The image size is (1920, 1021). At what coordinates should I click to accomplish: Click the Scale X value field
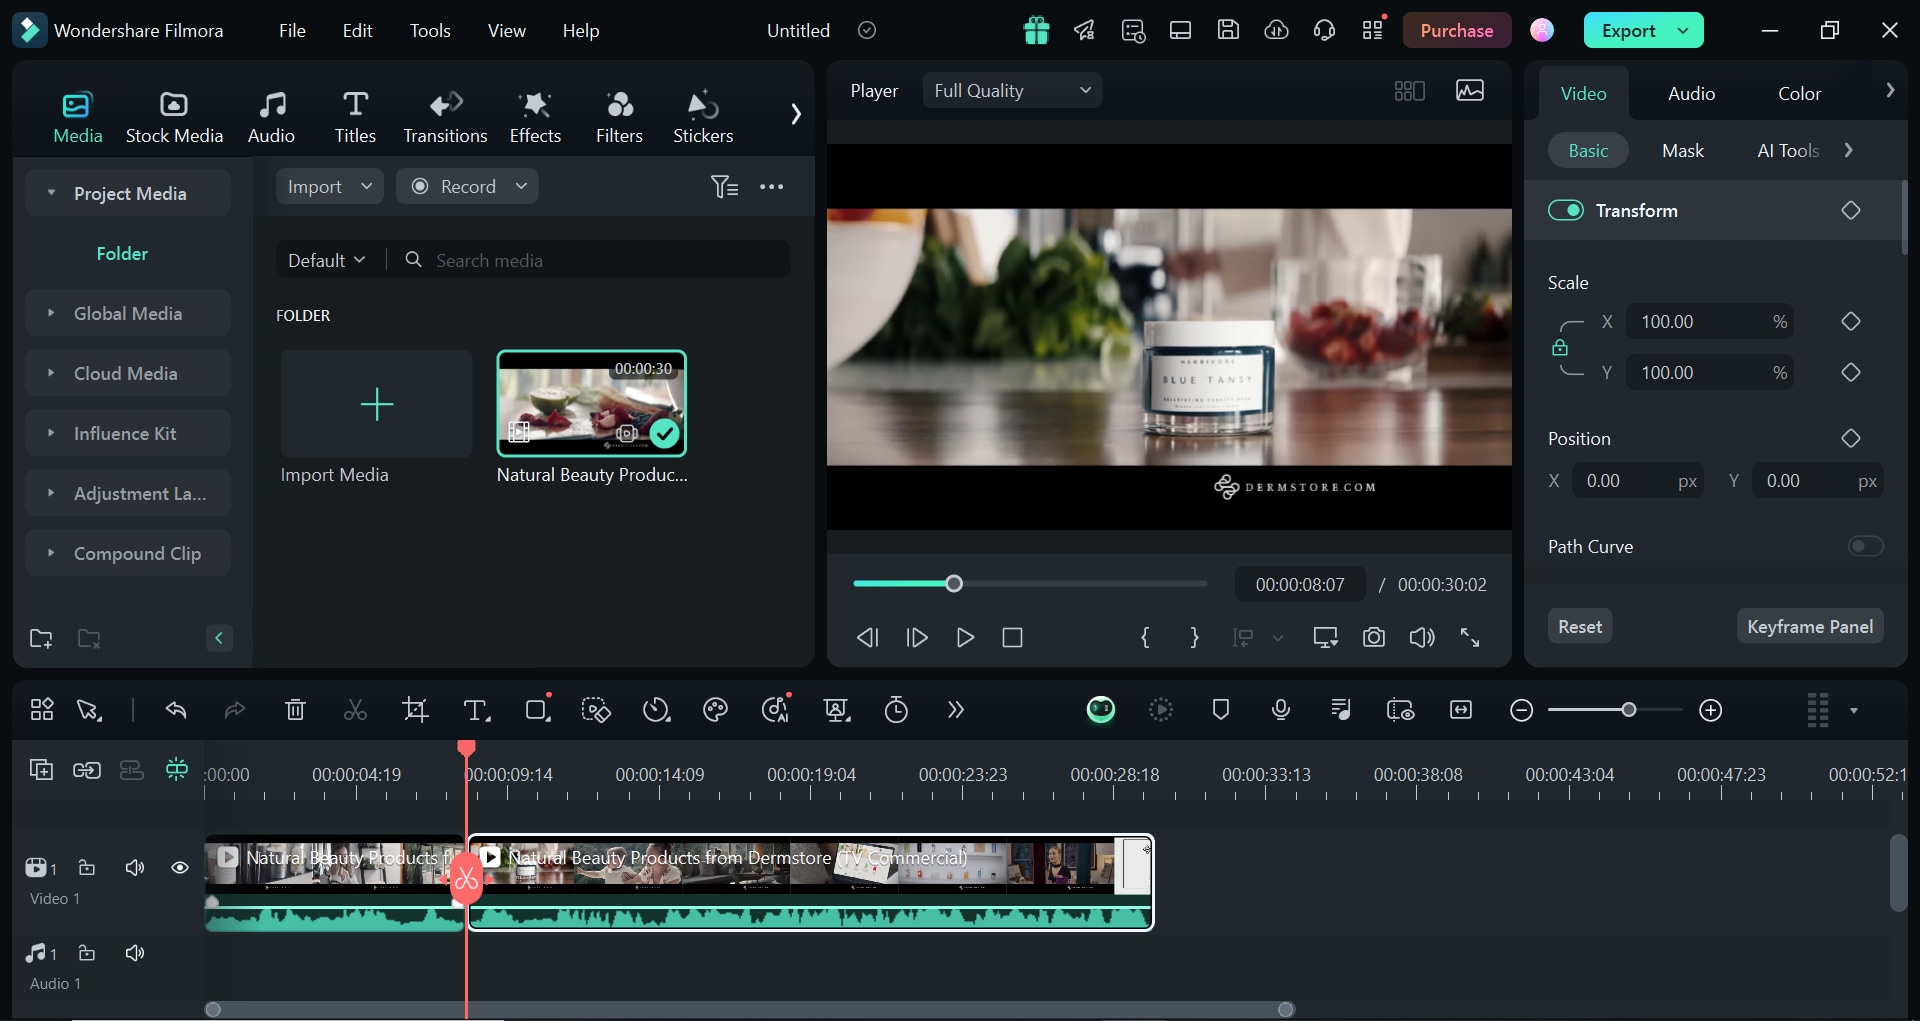pos(1709,321)
